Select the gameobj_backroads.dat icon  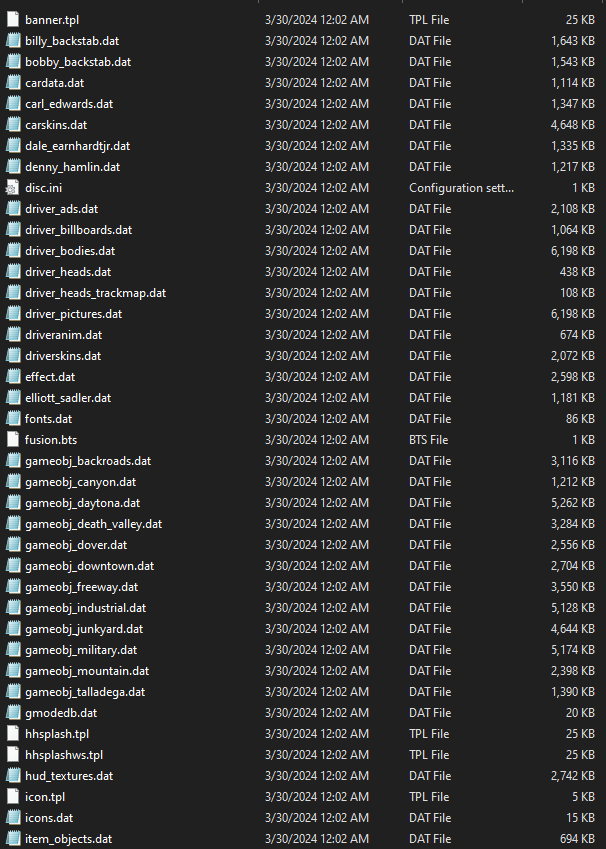click(x=13, y=461)
